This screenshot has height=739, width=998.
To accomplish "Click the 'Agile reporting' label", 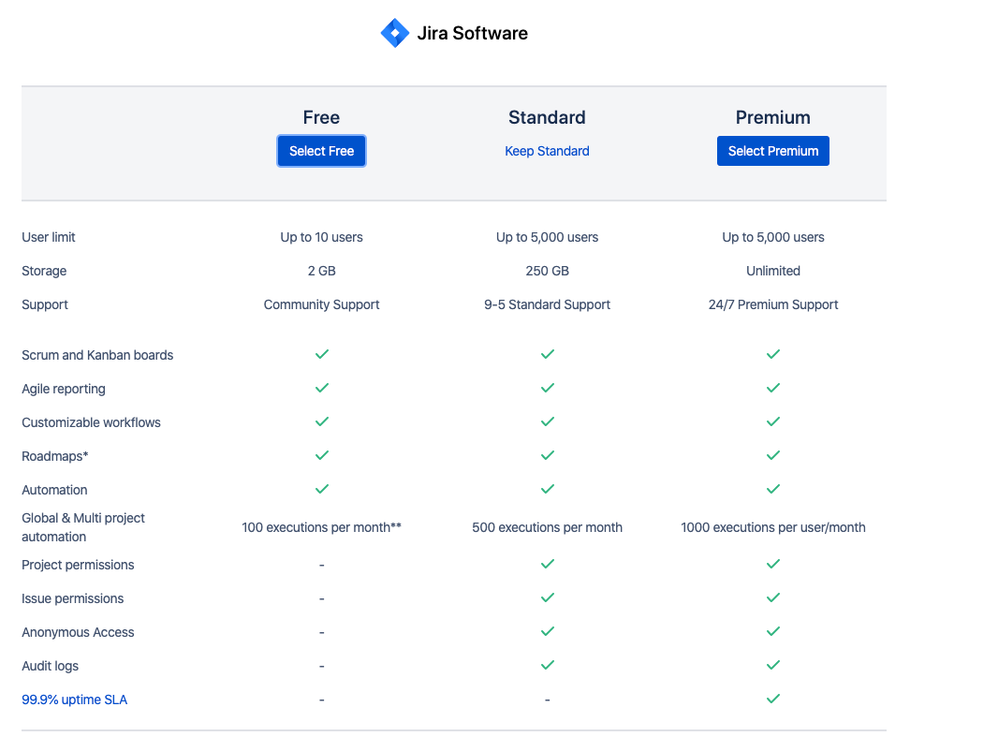I will coord(64,389).
